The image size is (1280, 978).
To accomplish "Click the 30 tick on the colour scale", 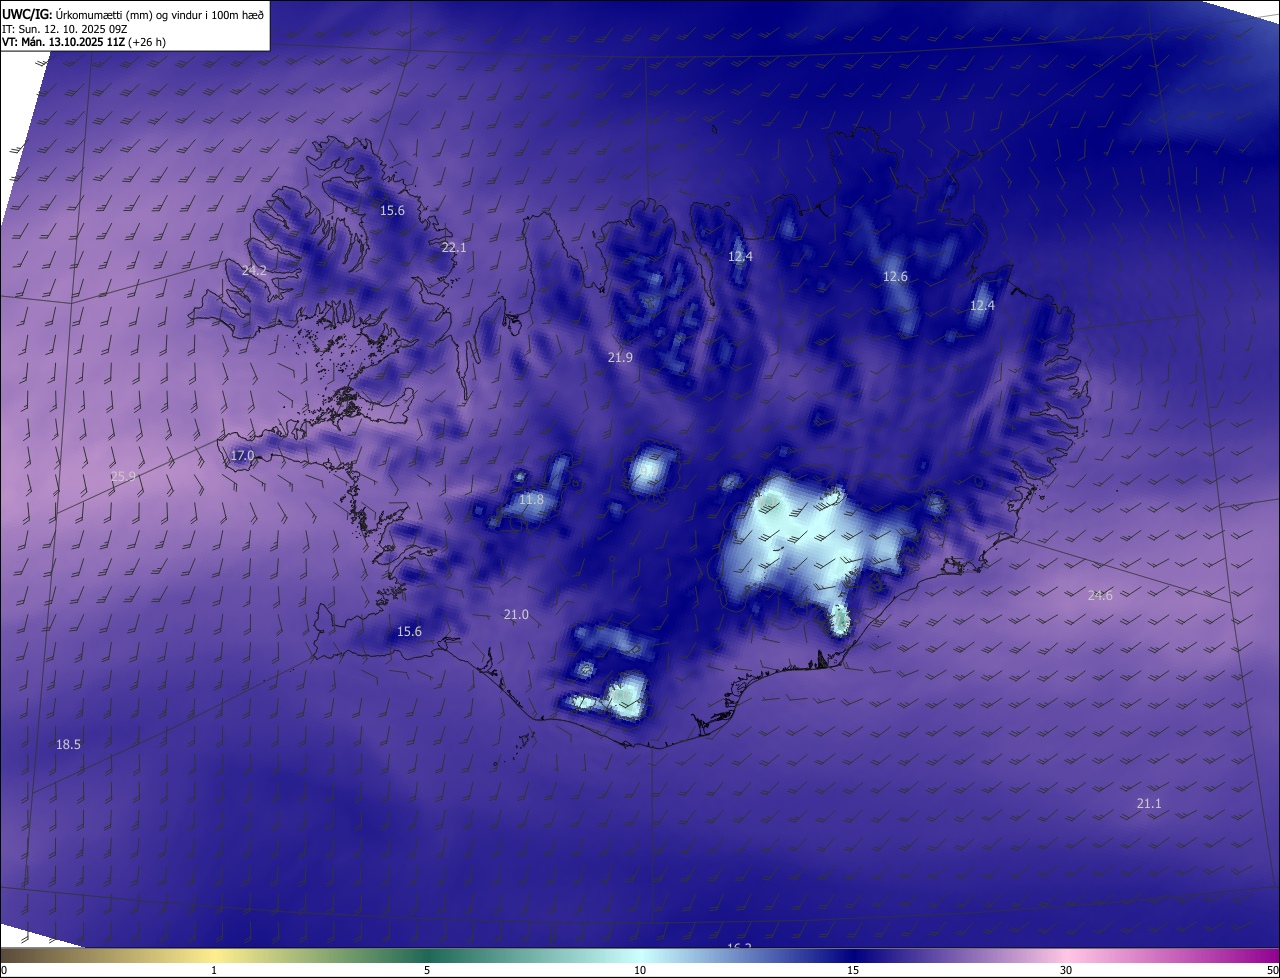I will click(x=1066, y=971).
